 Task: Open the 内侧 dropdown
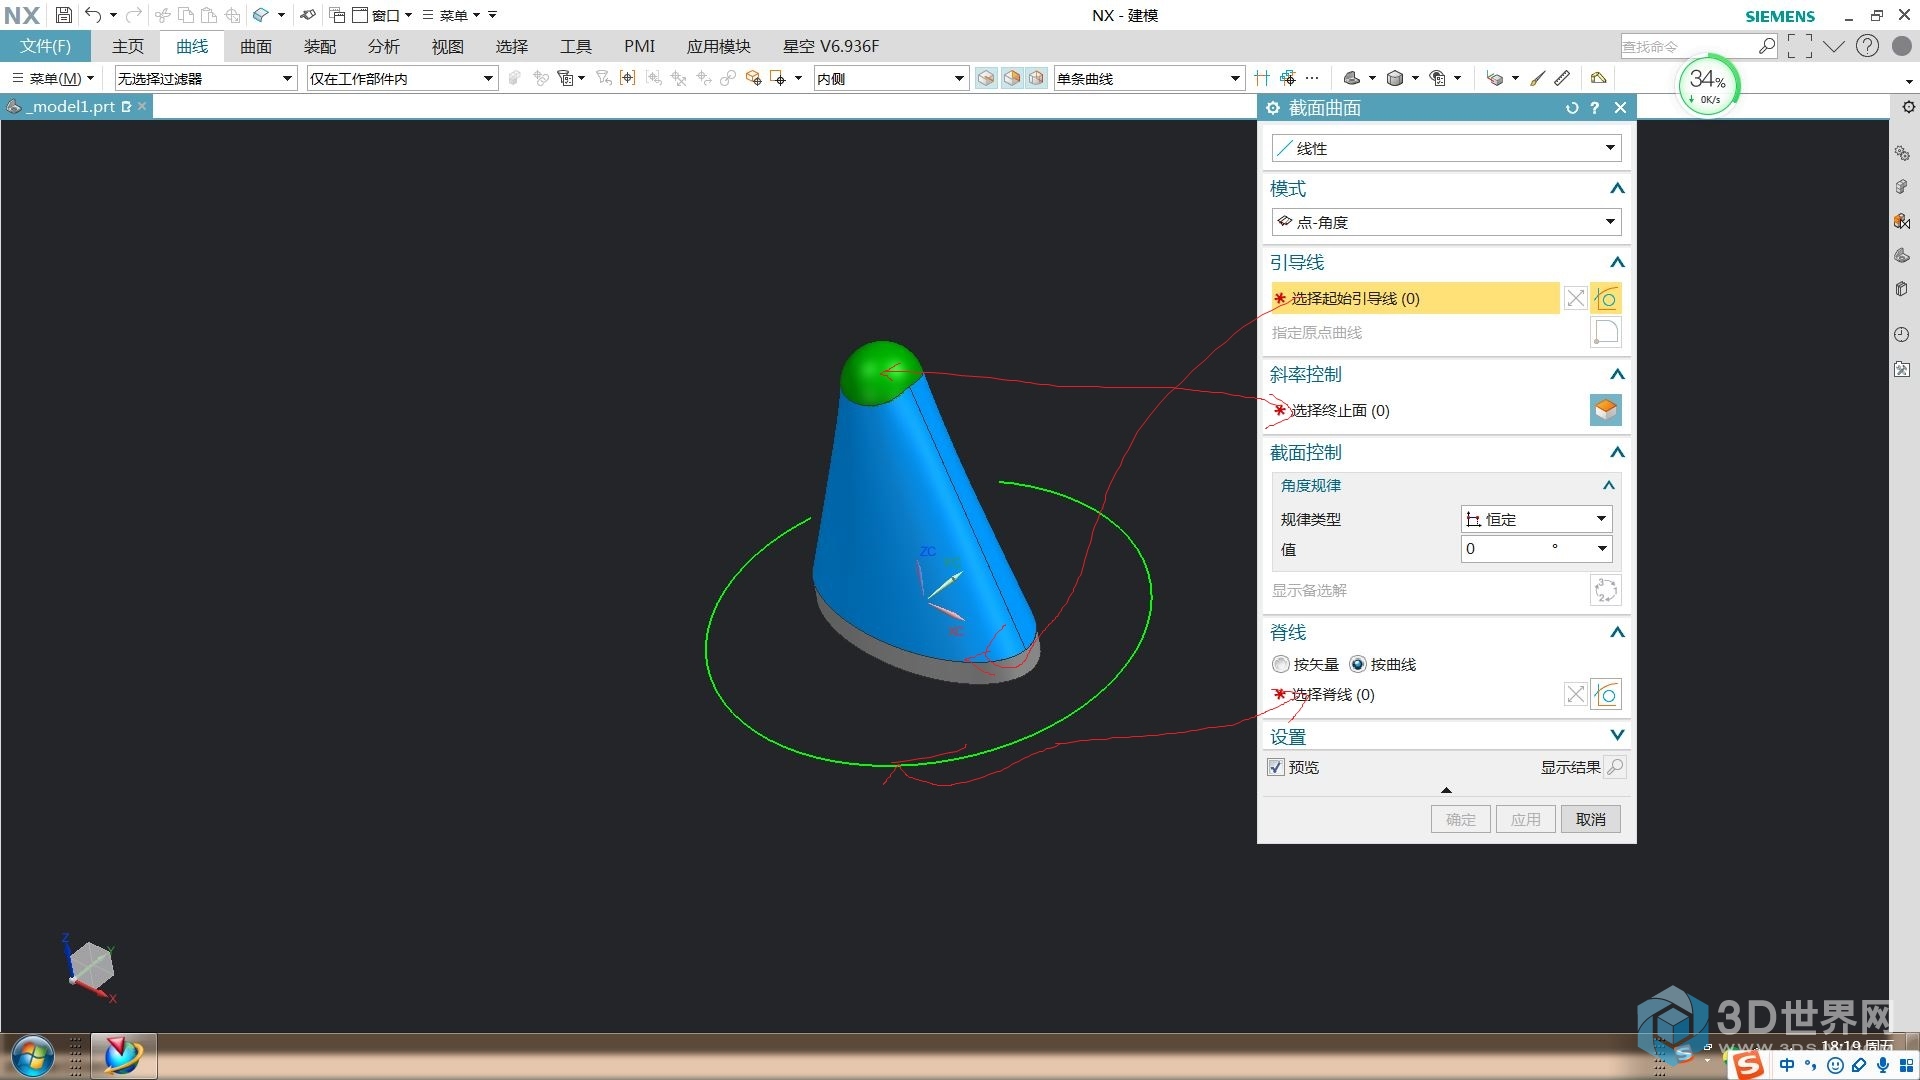coord(890,78)
